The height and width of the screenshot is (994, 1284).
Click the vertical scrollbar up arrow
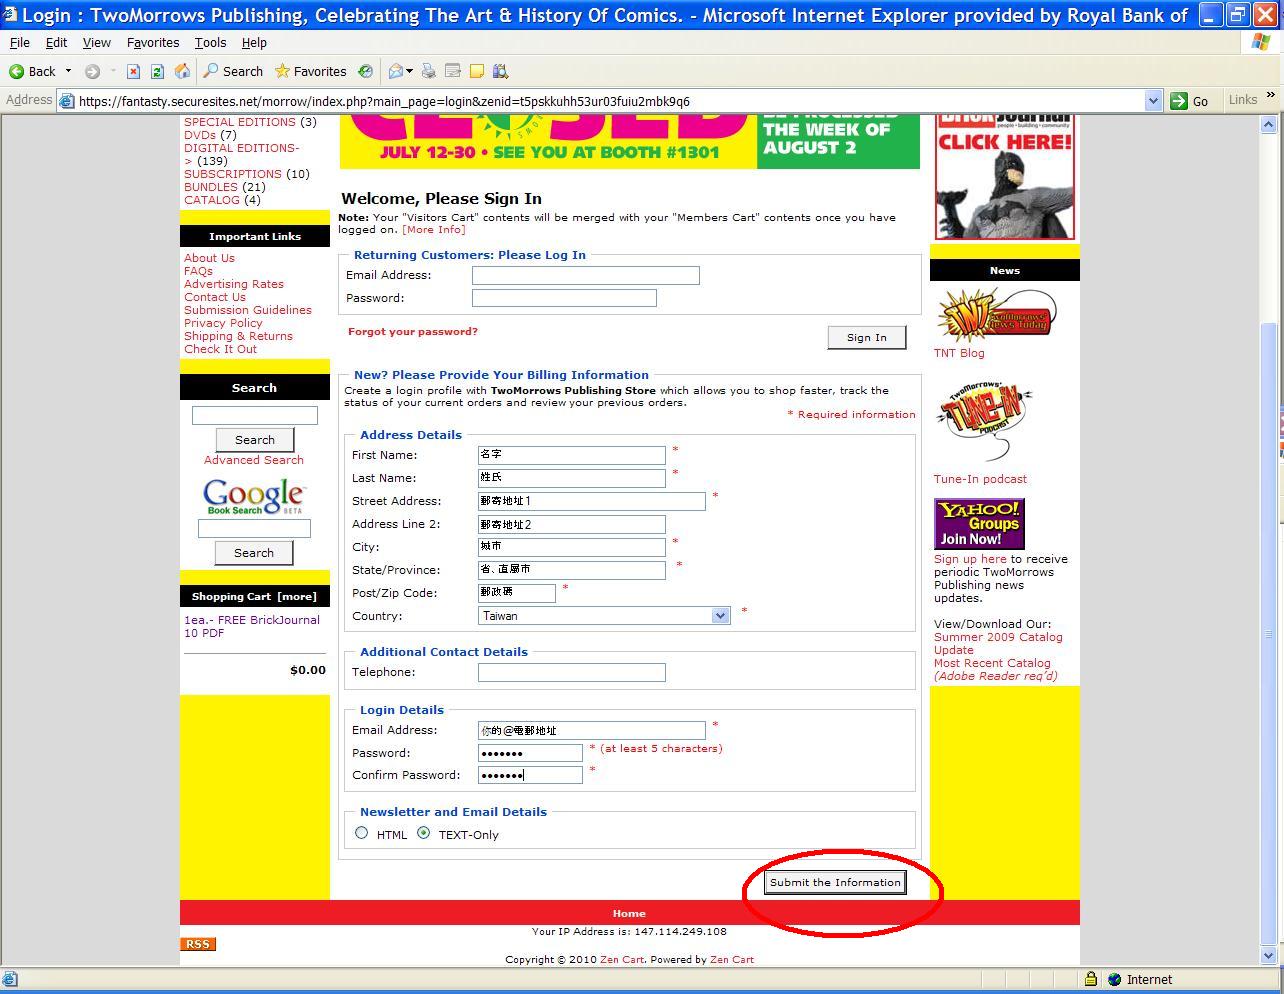click(1270, 124)
